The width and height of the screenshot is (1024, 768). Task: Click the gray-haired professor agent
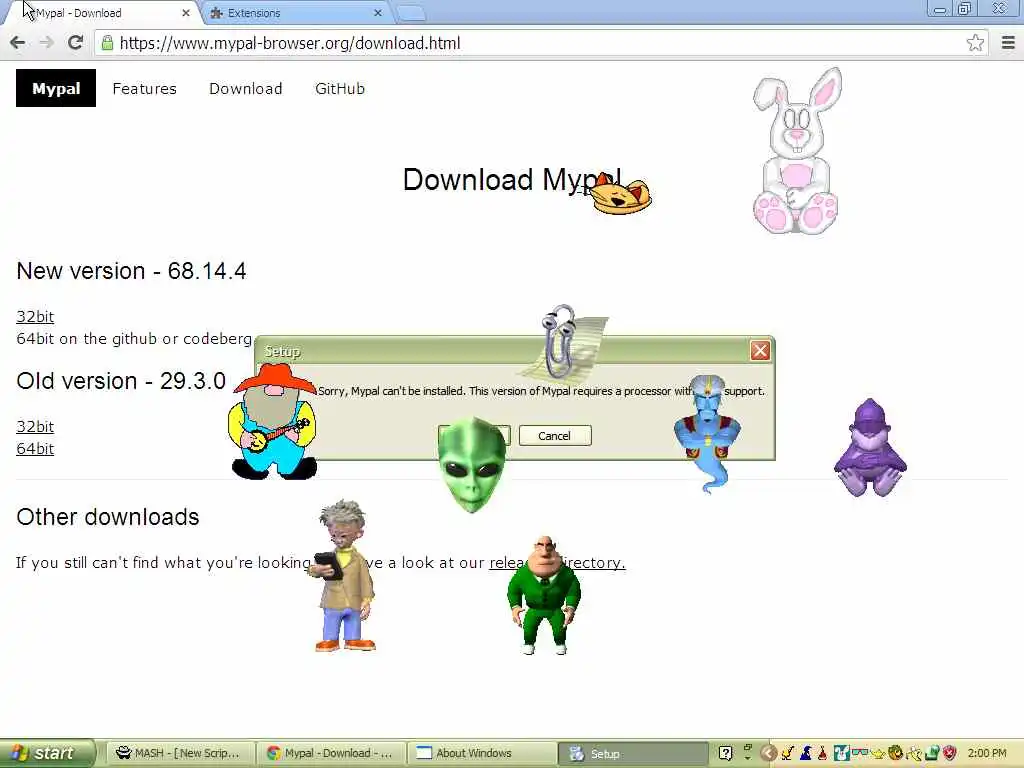click(x=343, y=576)
